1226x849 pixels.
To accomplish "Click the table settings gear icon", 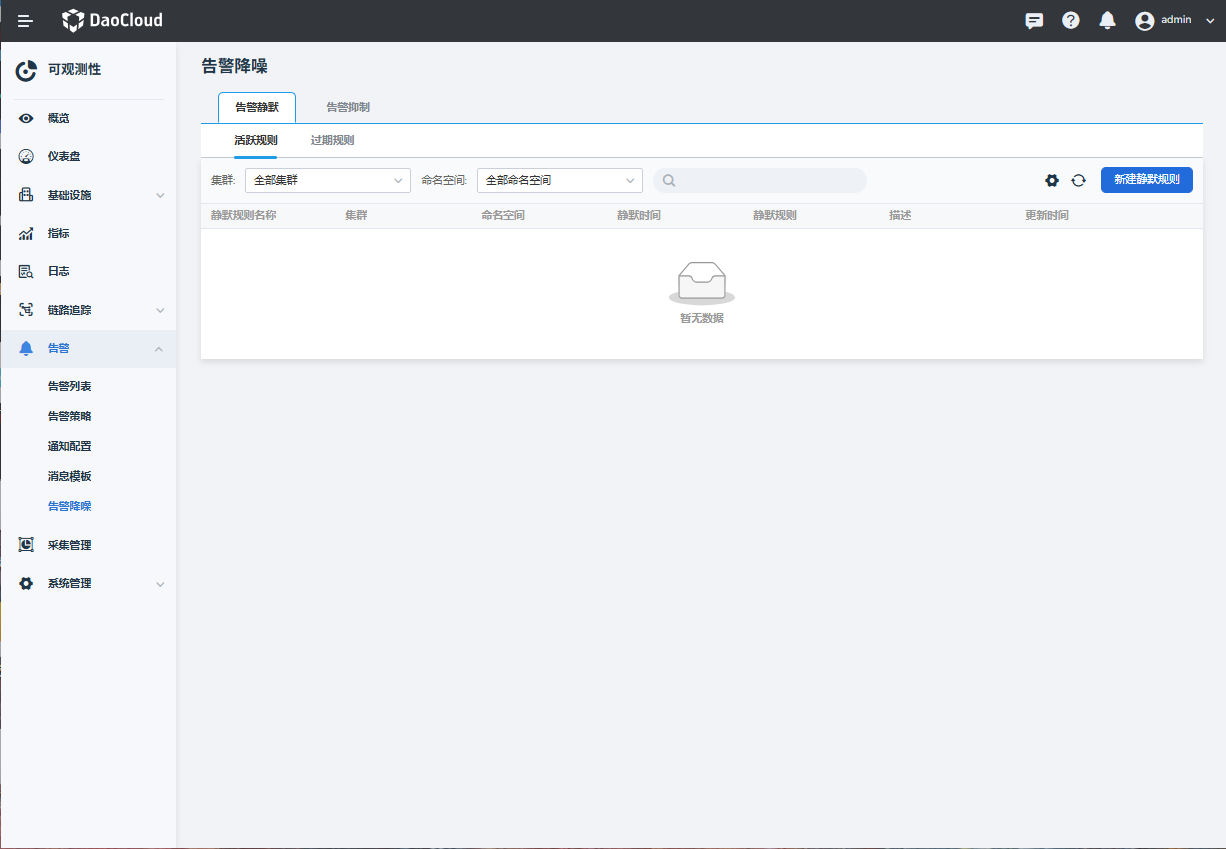I will (1051, 181).
